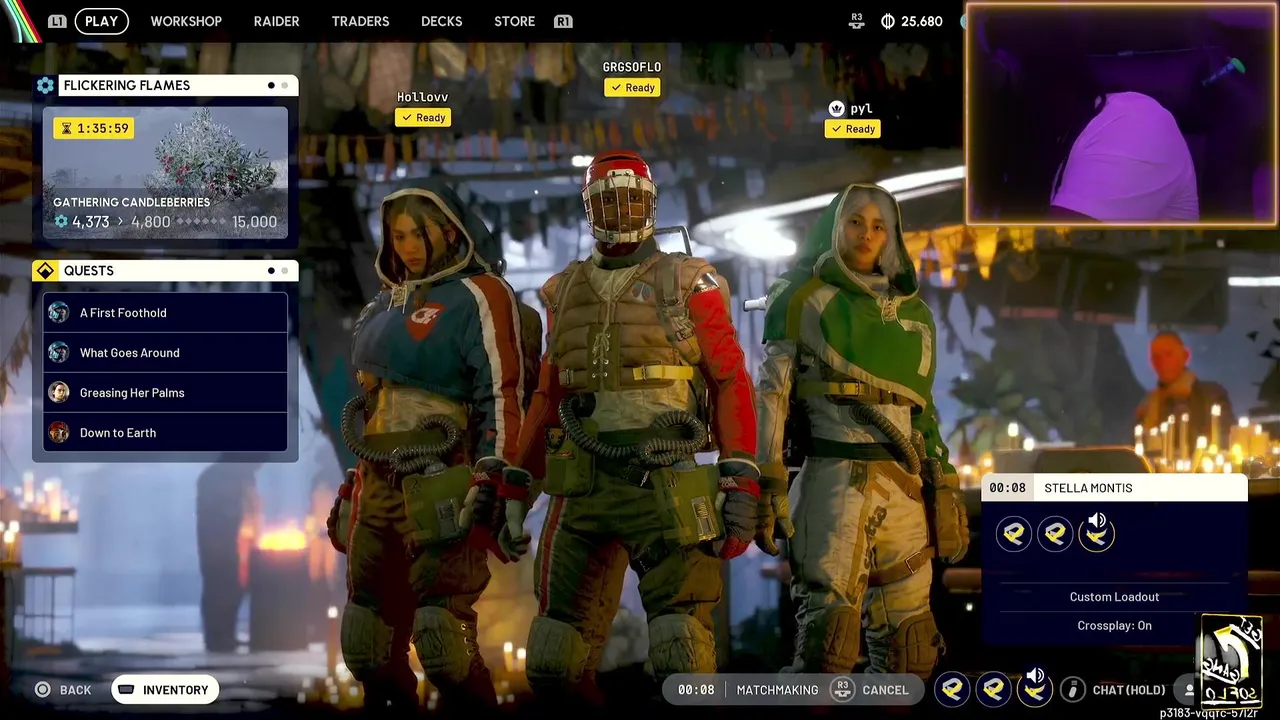Click the 15,000 goal value
This screenshot has width=1280, height=720.
click(254, 222)
